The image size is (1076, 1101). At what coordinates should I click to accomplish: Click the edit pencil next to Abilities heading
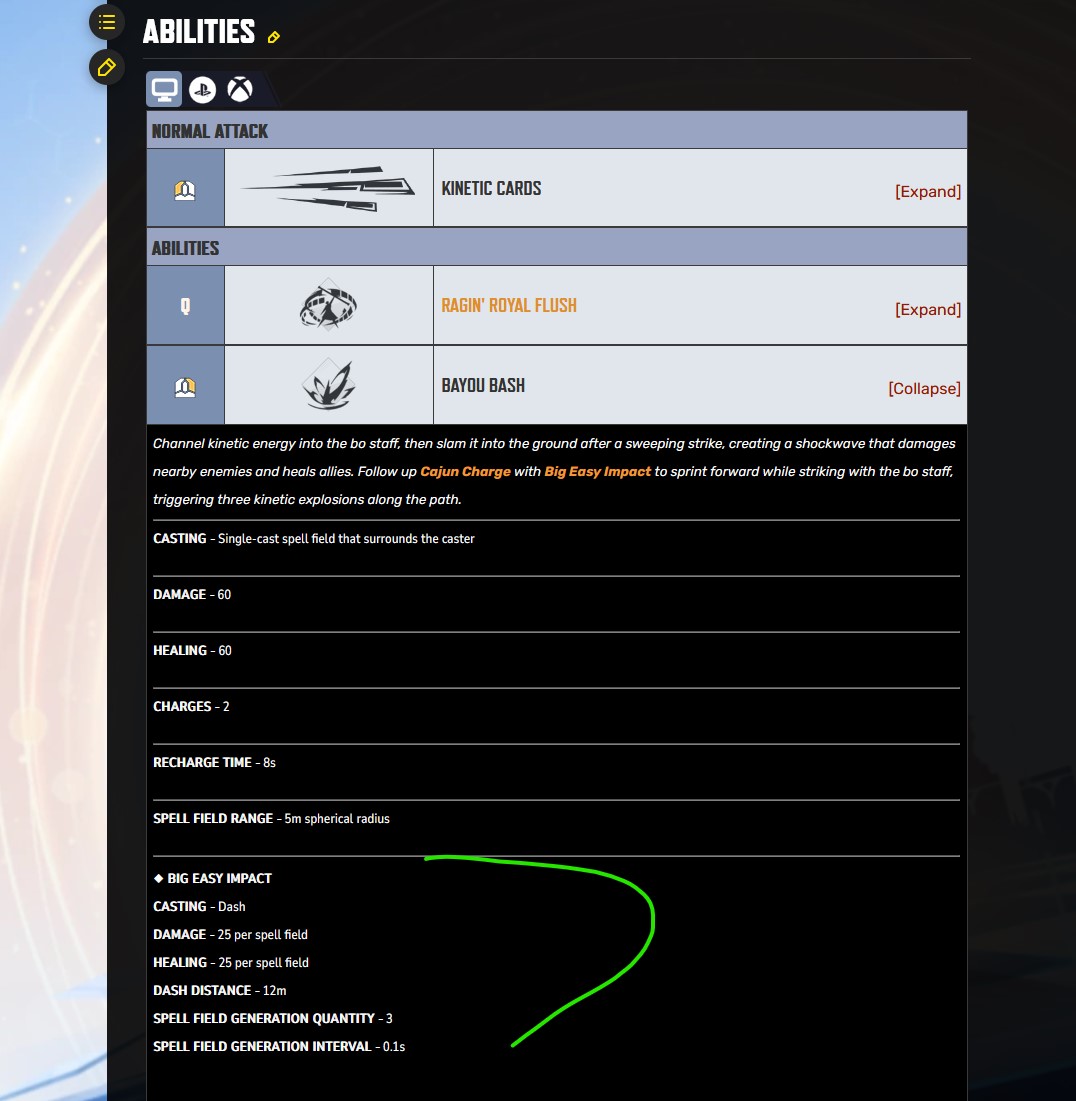coord(274,37)
